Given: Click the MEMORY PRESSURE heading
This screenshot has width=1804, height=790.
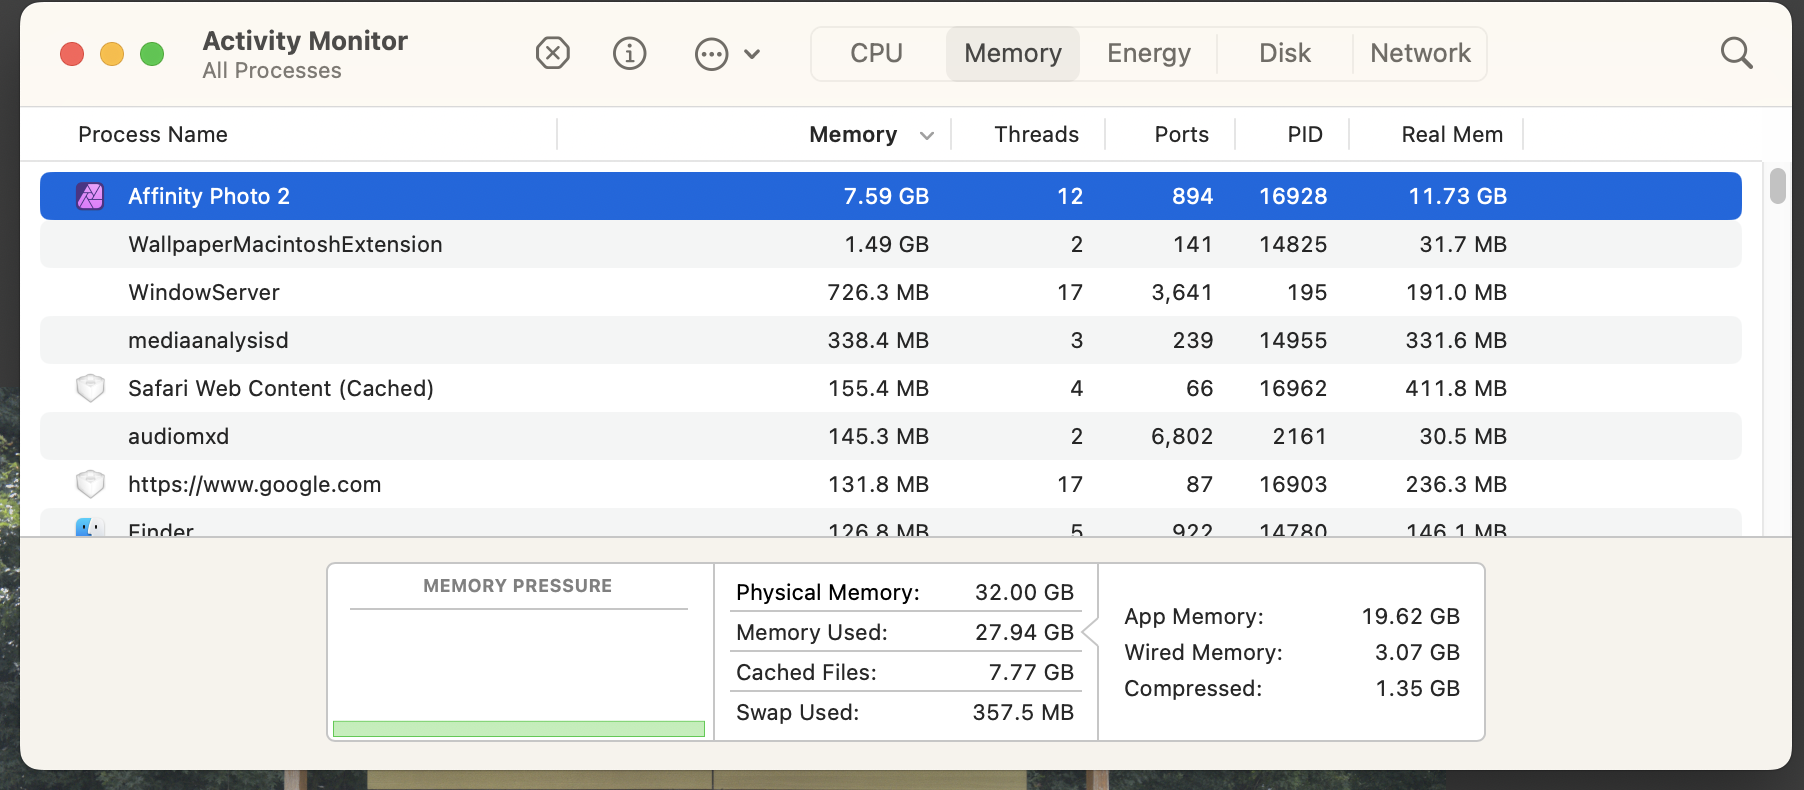Looking at the screenshot, I should click(517, 586).
